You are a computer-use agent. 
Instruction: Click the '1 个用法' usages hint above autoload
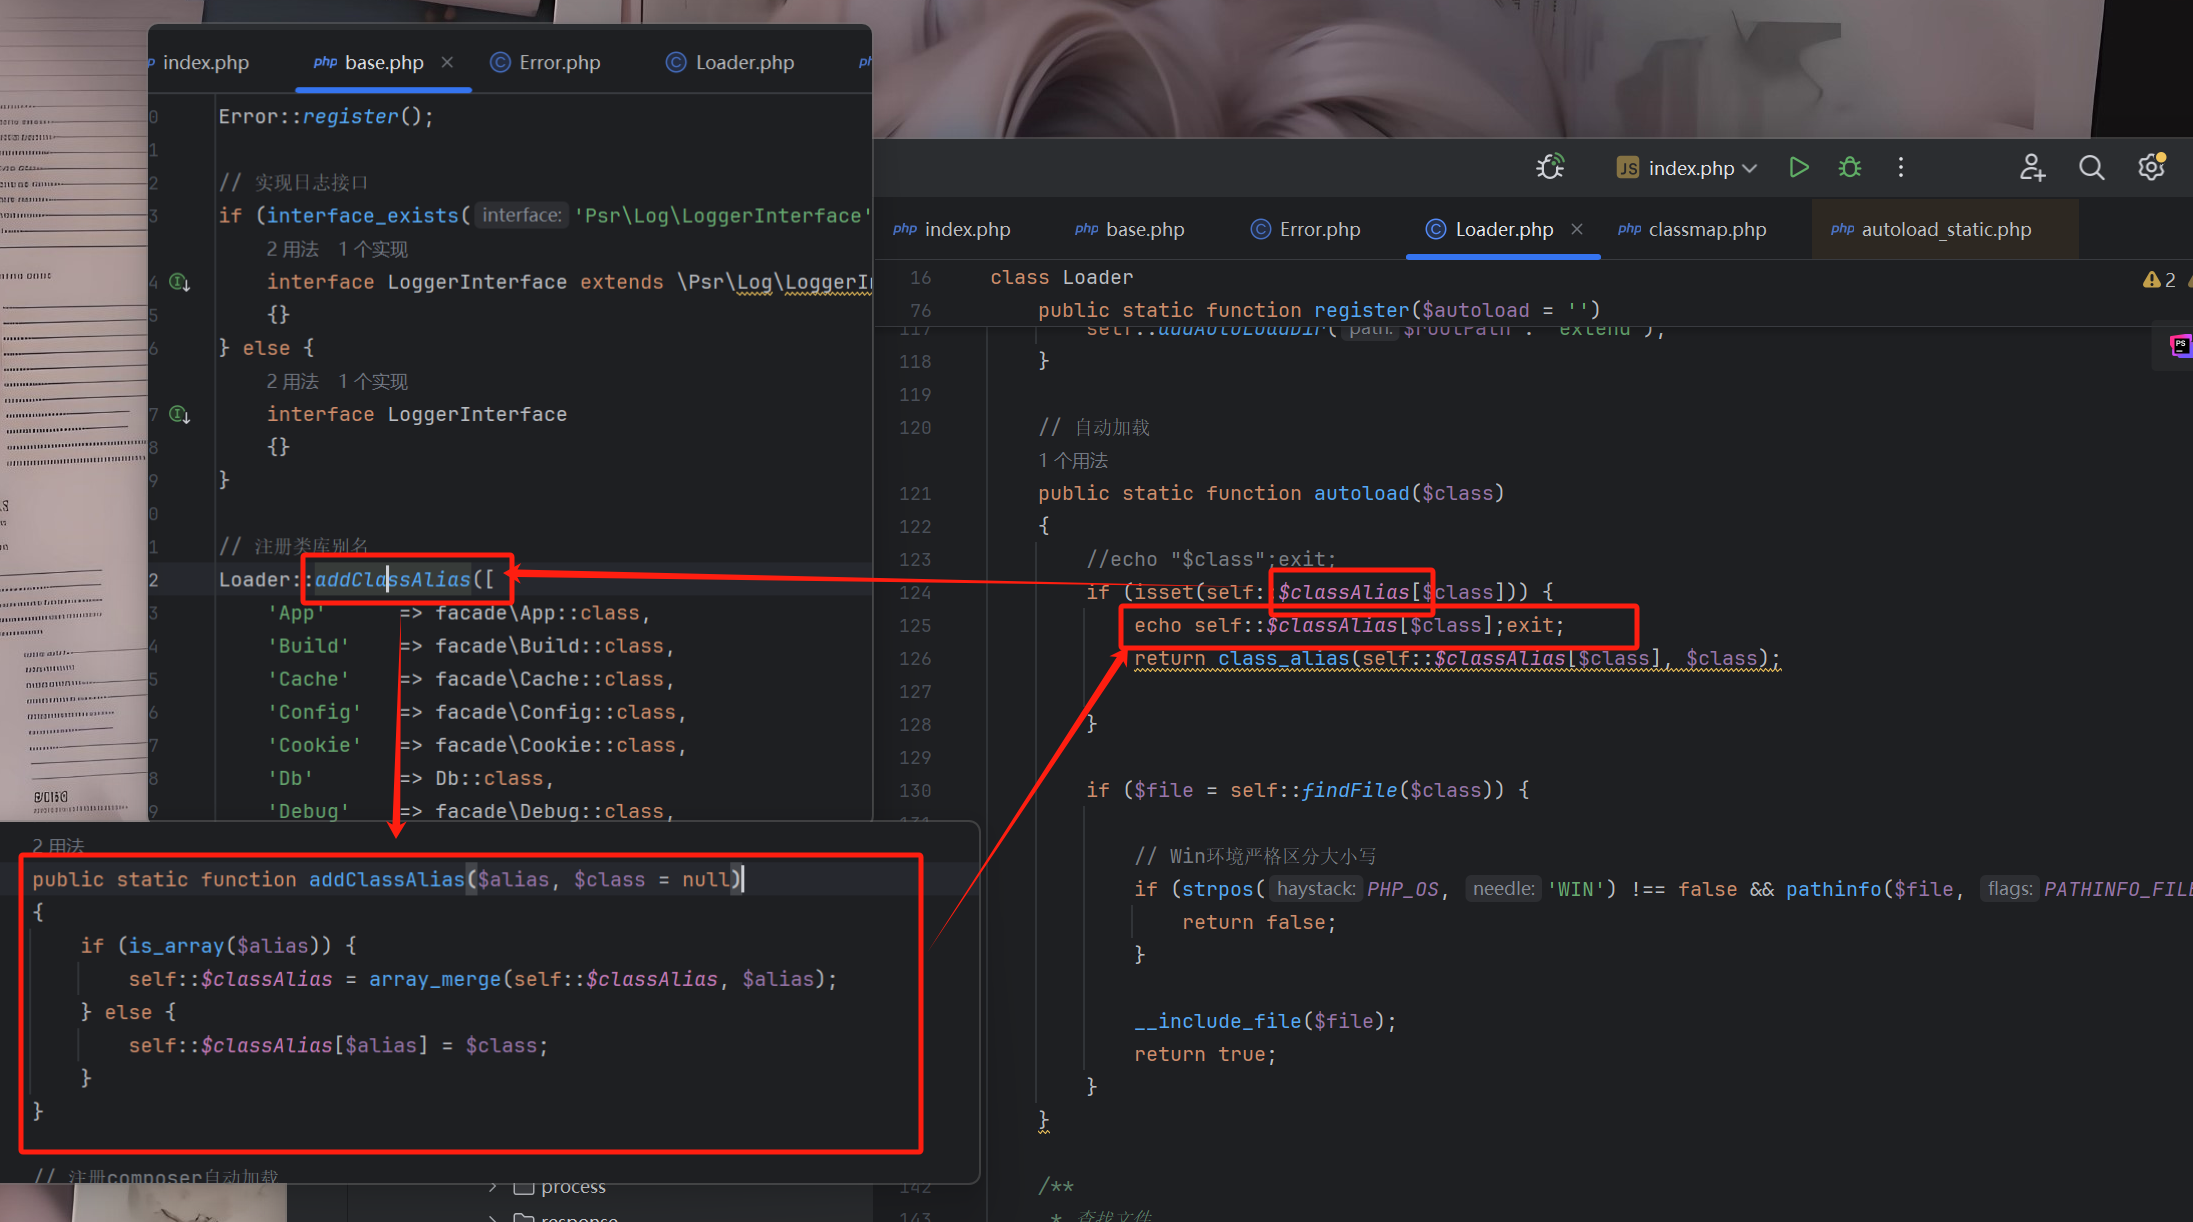tap(1073, 460)
